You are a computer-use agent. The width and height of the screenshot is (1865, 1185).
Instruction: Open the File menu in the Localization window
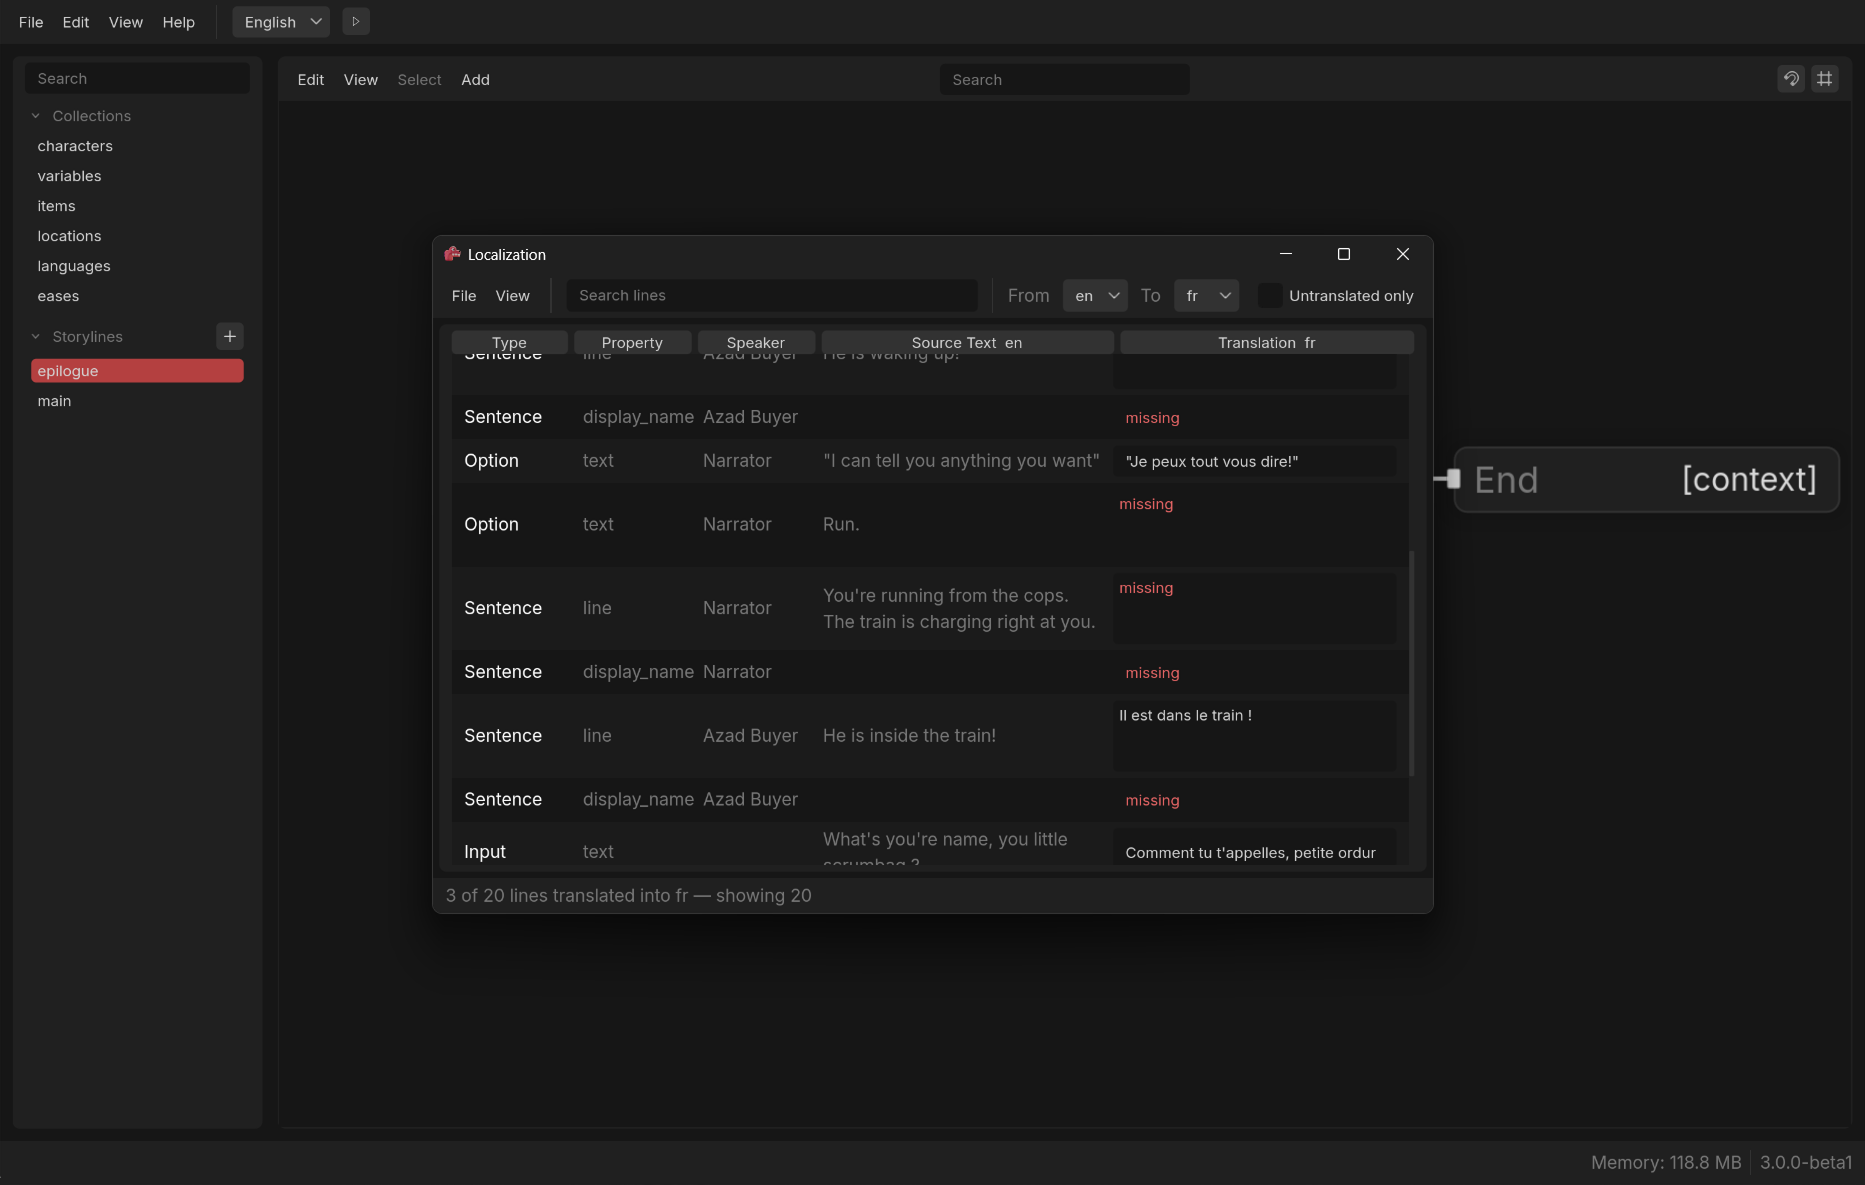pos(464,295)
